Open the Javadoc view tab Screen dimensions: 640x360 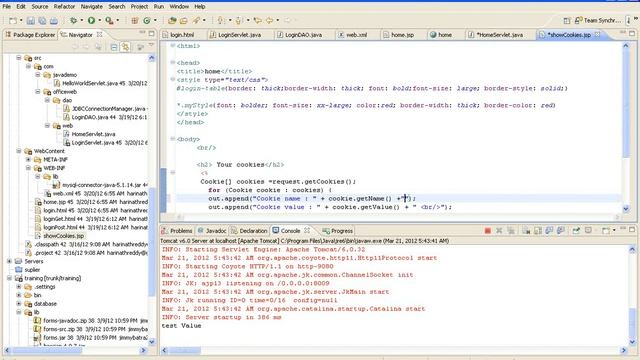click(212, 231)
